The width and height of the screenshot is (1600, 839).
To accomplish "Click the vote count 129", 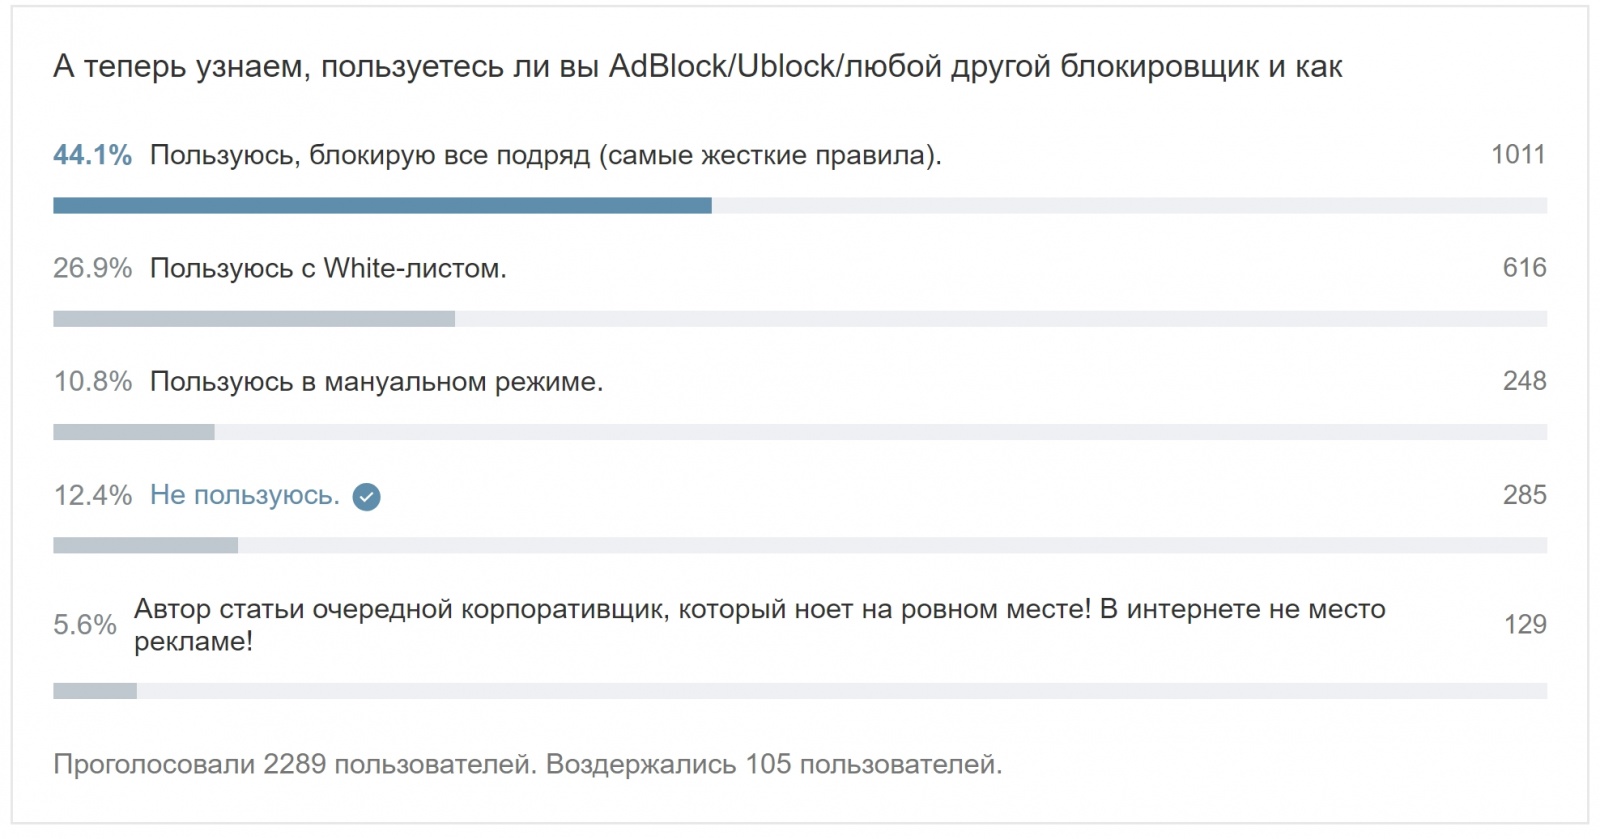I will point(1525,625).
